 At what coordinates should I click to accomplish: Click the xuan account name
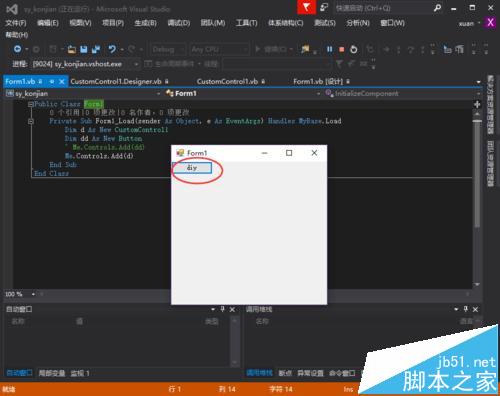point(466,23)
